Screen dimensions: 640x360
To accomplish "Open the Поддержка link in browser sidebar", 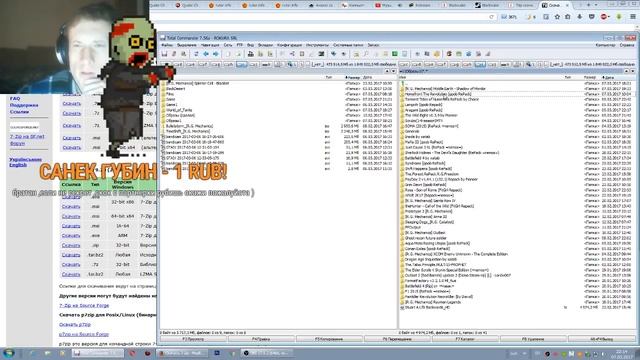I will click(x=24, y=105).
